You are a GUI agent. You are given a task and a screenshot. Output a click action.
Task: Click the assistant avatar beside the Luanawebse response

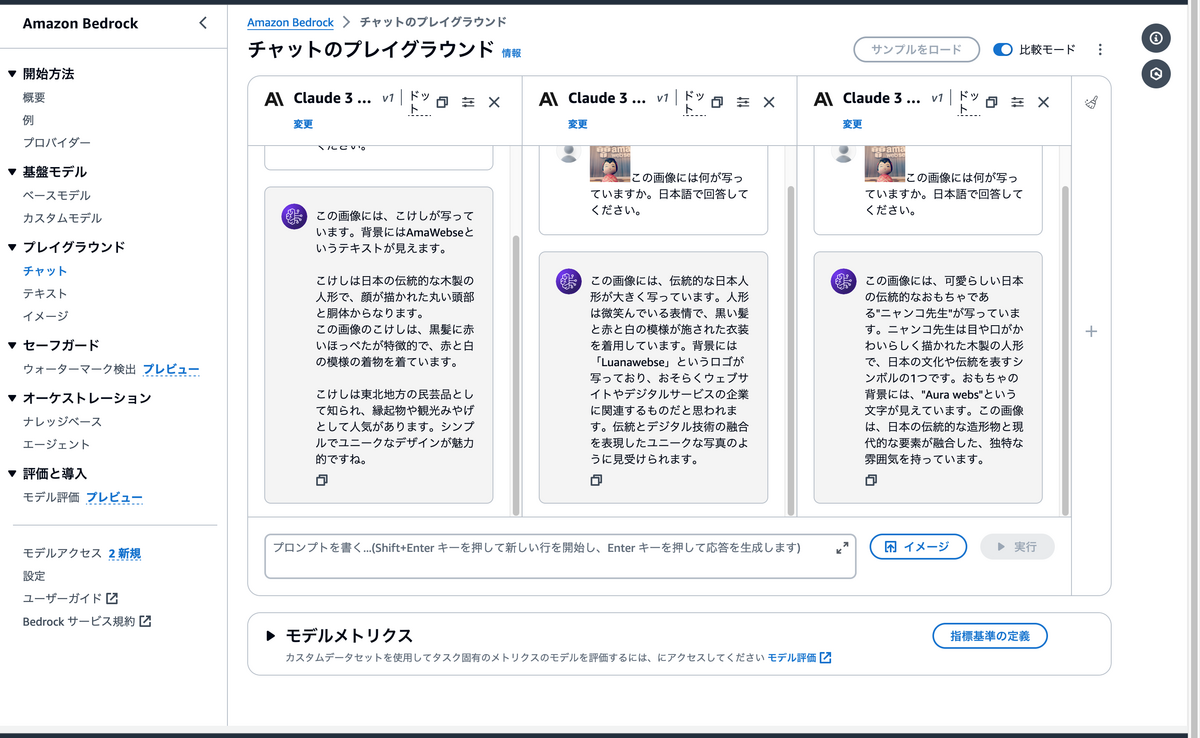coord(569,282)
